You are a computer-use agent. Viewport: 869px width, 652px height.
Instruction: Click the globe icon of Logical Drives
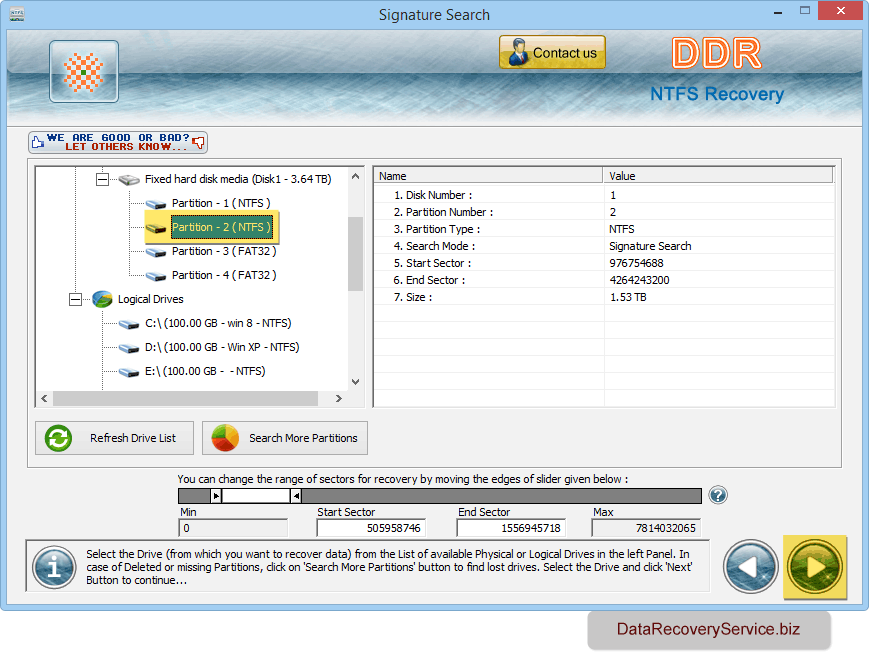point(102,299)
